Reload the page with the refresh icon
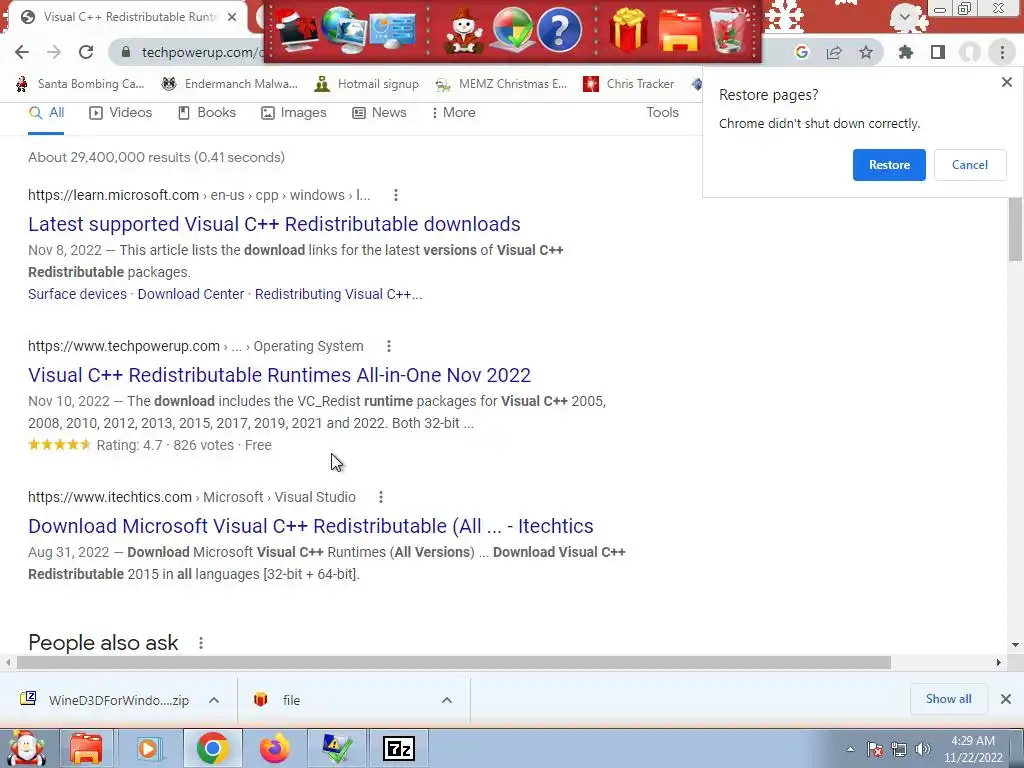 (x=86, y=52)
